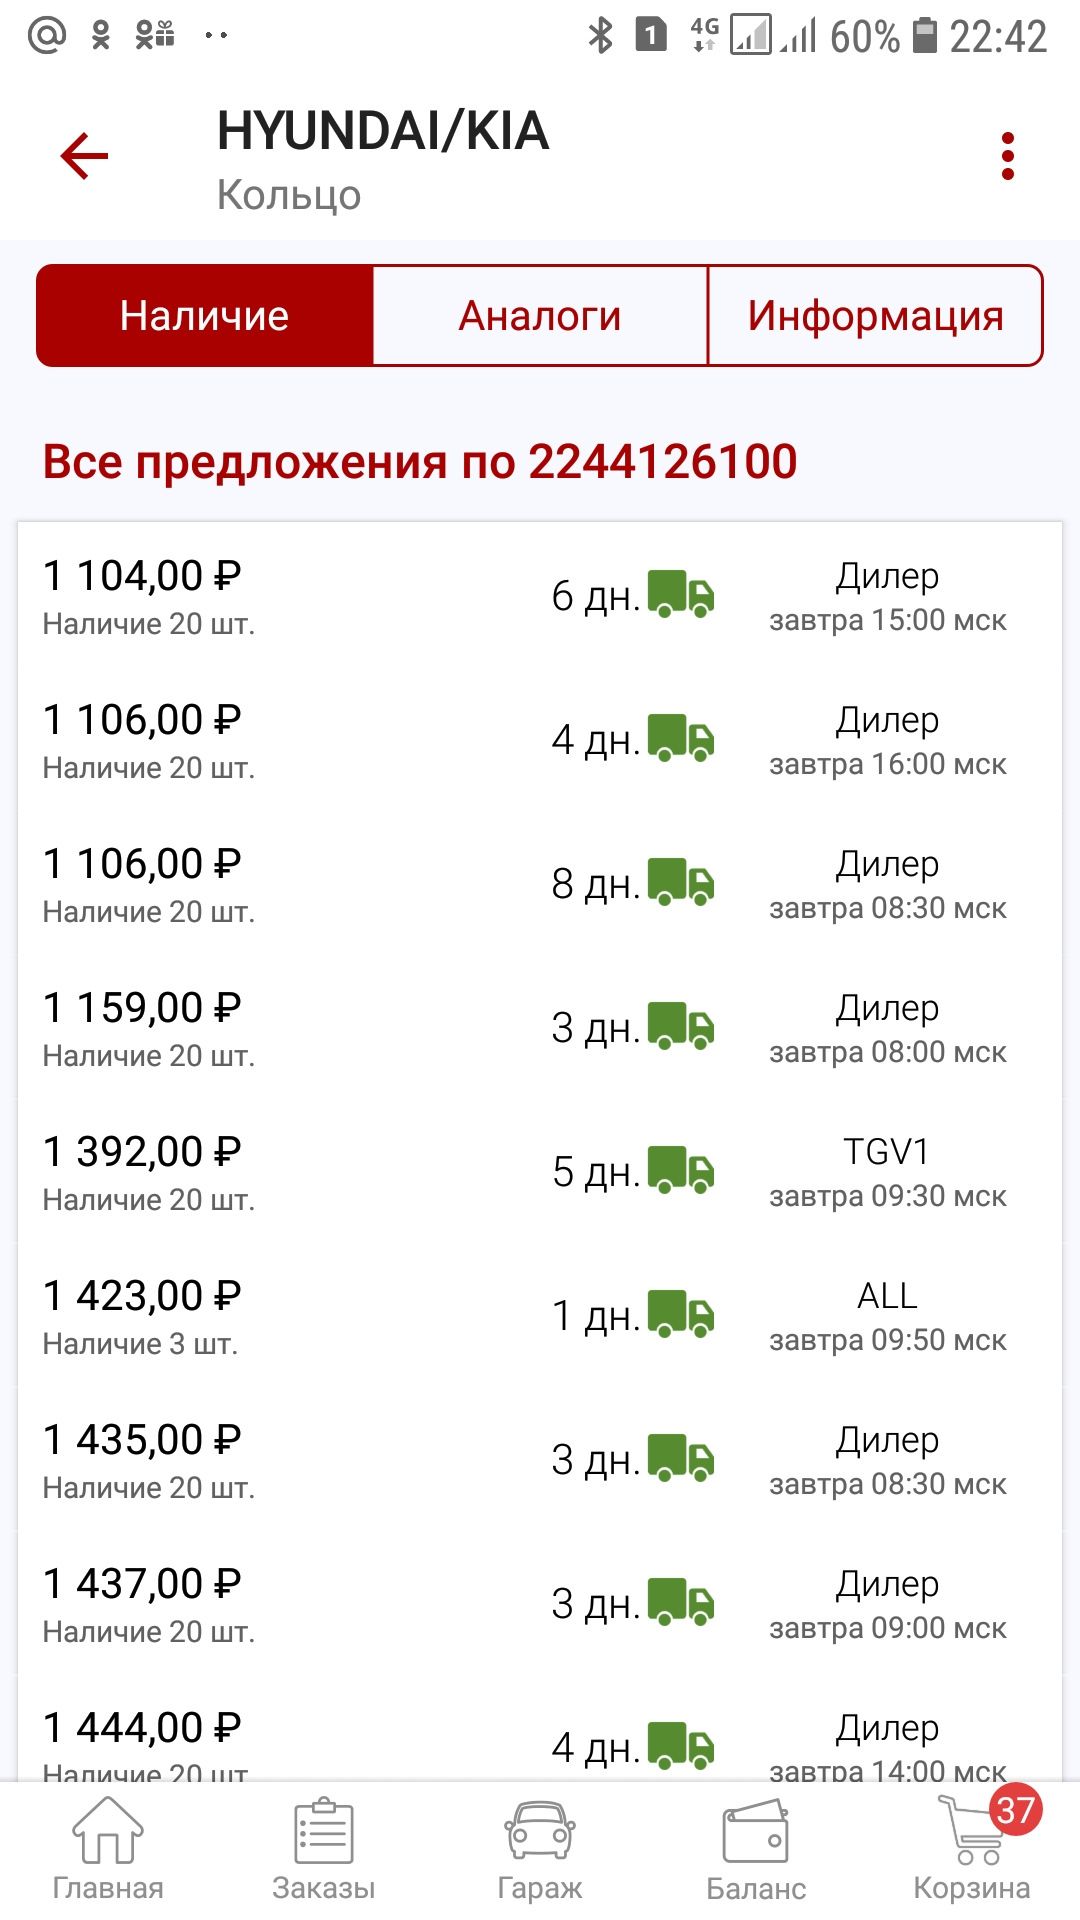Select the 1 159,00 ₽ three-day offer
The height and width of the screenshot is (1920, 1080).
pos(540,1029)
